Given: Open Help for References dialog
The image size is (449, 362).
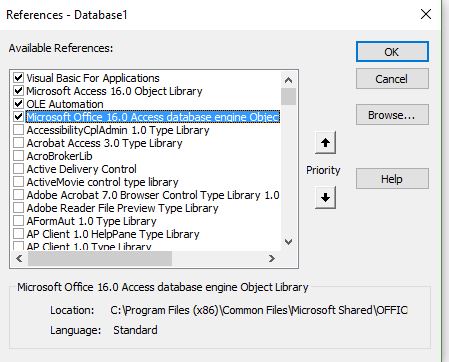Looking at the screenshot, I should [392, 179].
